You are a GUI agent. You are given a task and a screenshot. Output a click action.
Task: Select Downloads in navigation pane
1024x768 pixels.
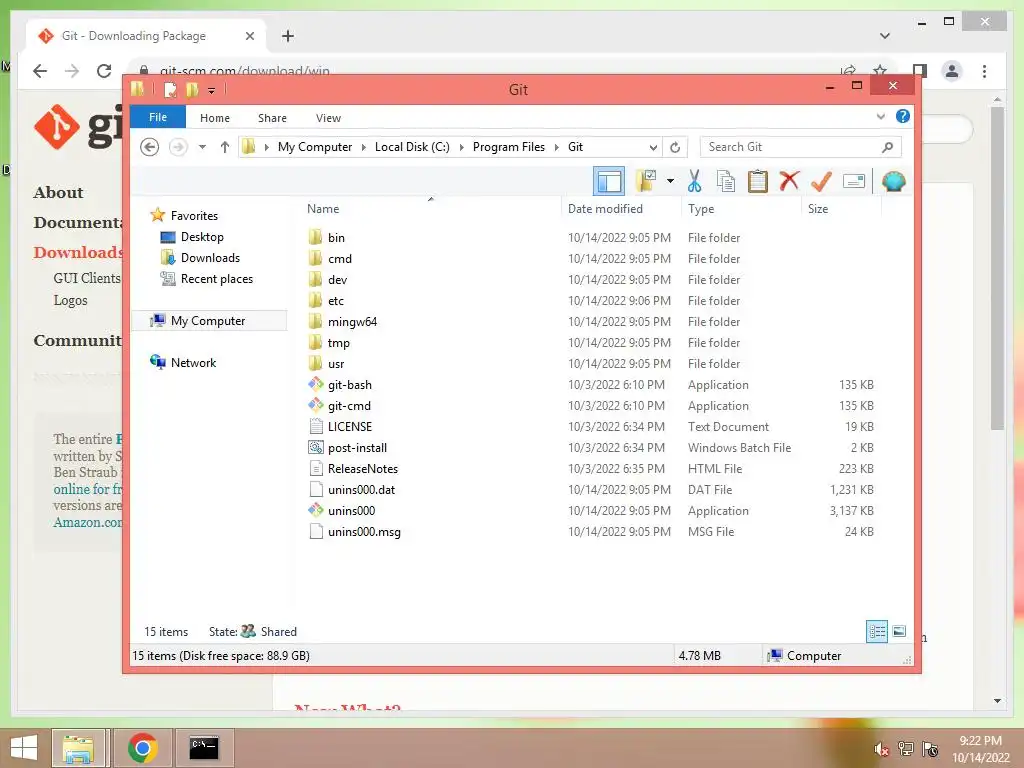tap(210, 257)
